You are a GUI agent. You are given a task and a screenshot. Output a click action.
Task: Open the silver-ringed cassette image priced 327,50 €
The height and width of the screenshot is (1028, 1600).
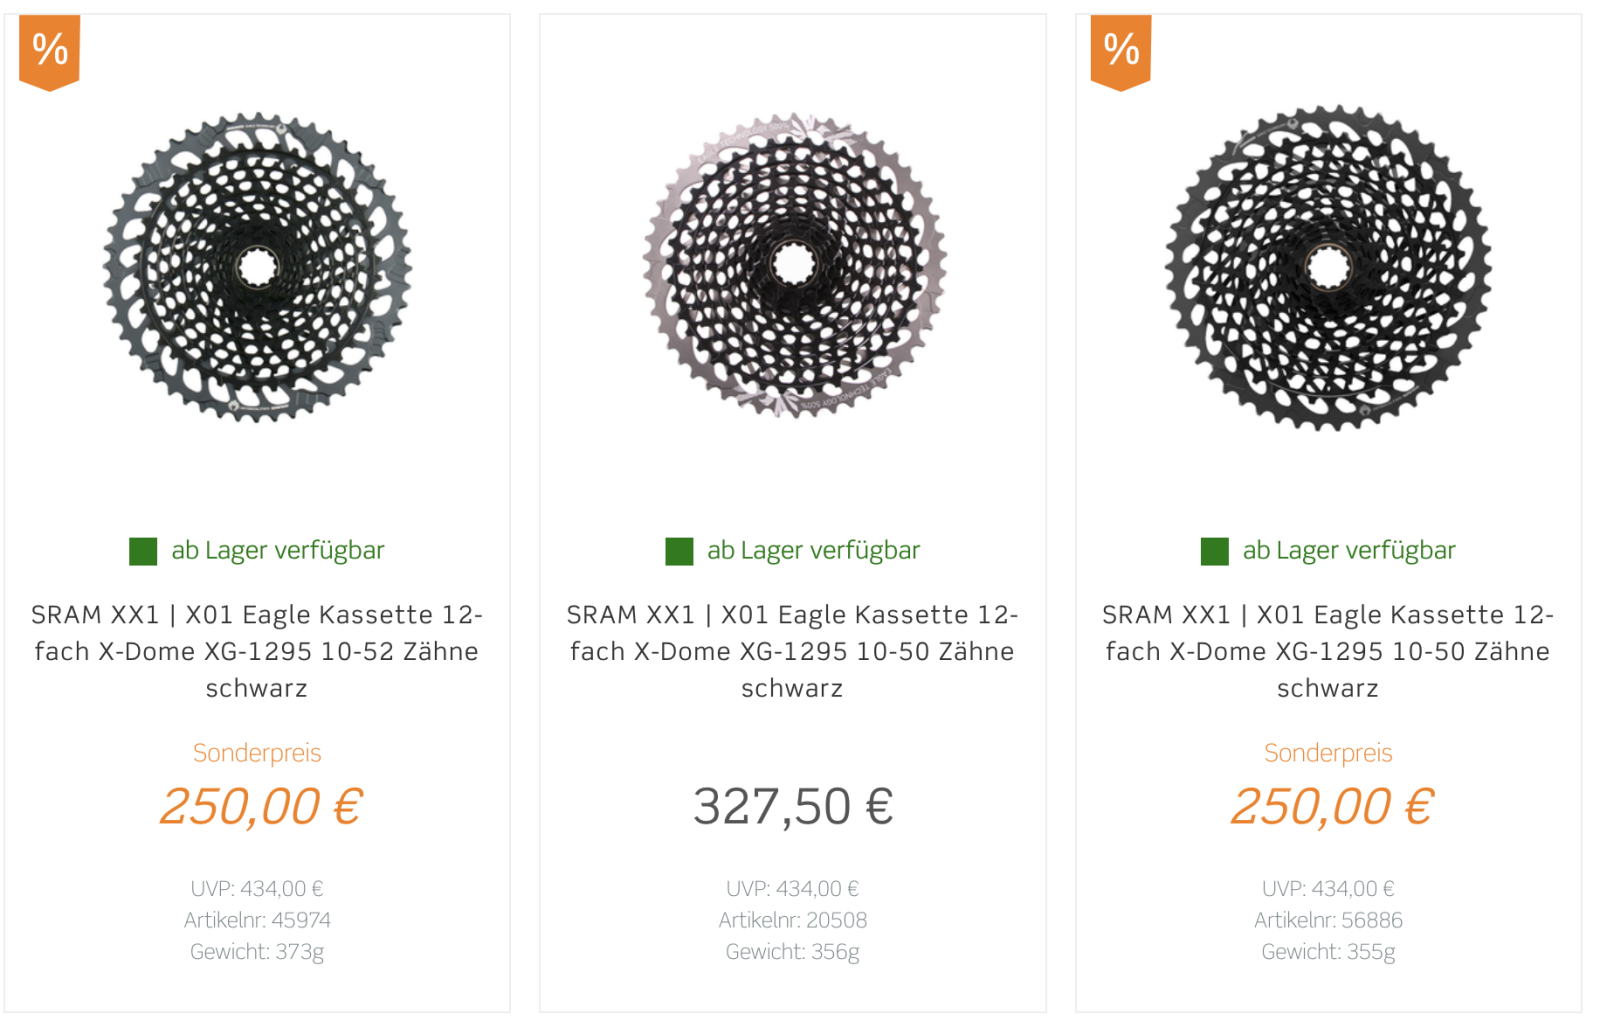[x=793, y=265]
